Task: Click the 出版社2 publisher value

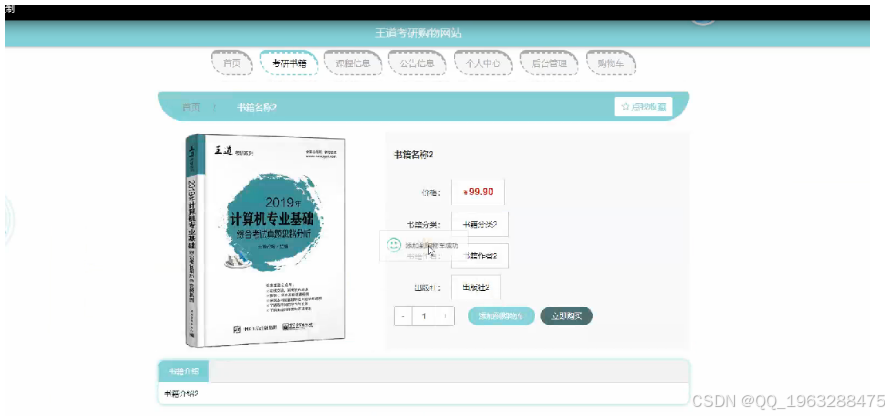Action: (476, 287)
